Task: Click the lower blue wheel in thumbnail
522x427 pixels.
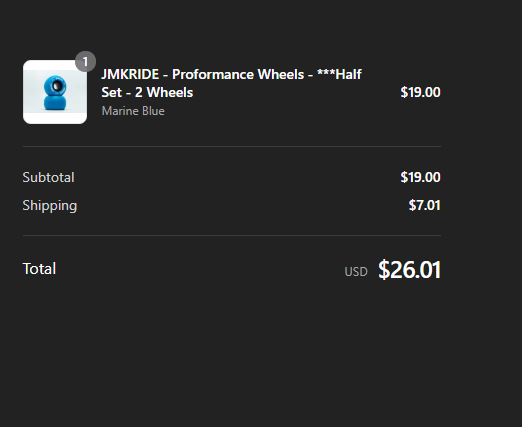Action: pyautogui.click(x=55, y=103)
